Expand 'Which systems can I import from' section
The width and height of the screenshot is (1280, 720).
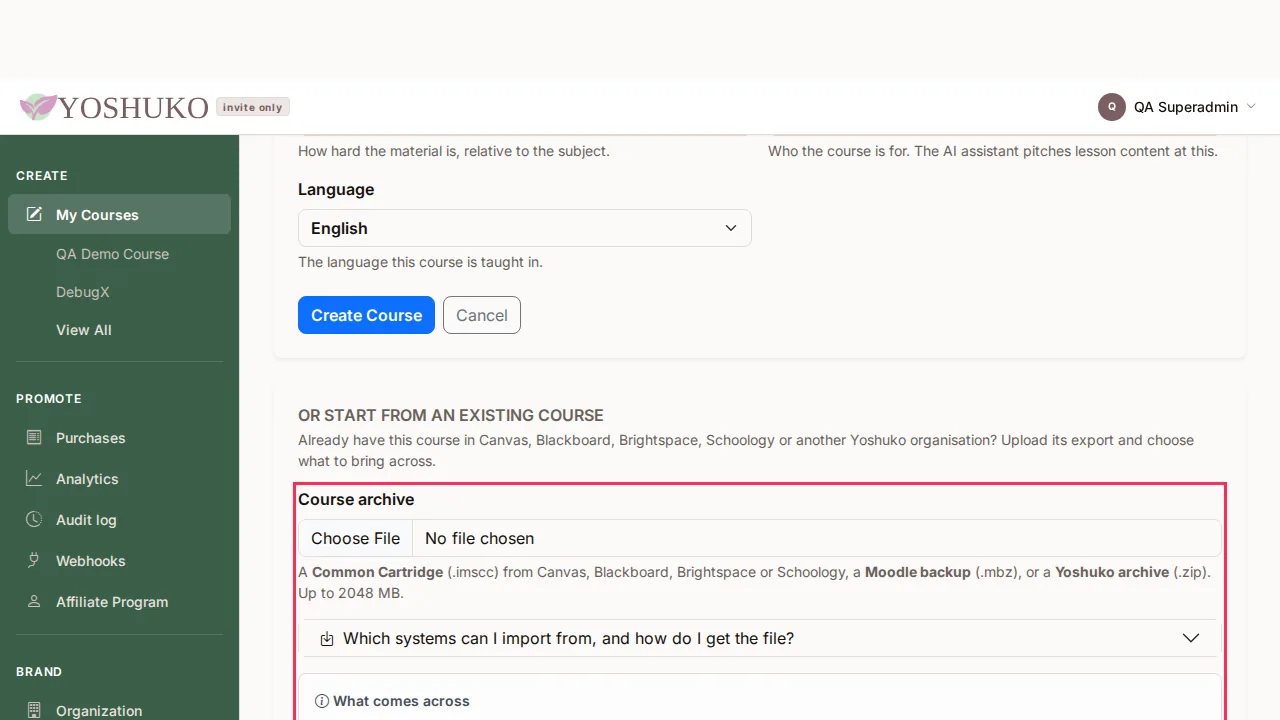click(760, 638)
